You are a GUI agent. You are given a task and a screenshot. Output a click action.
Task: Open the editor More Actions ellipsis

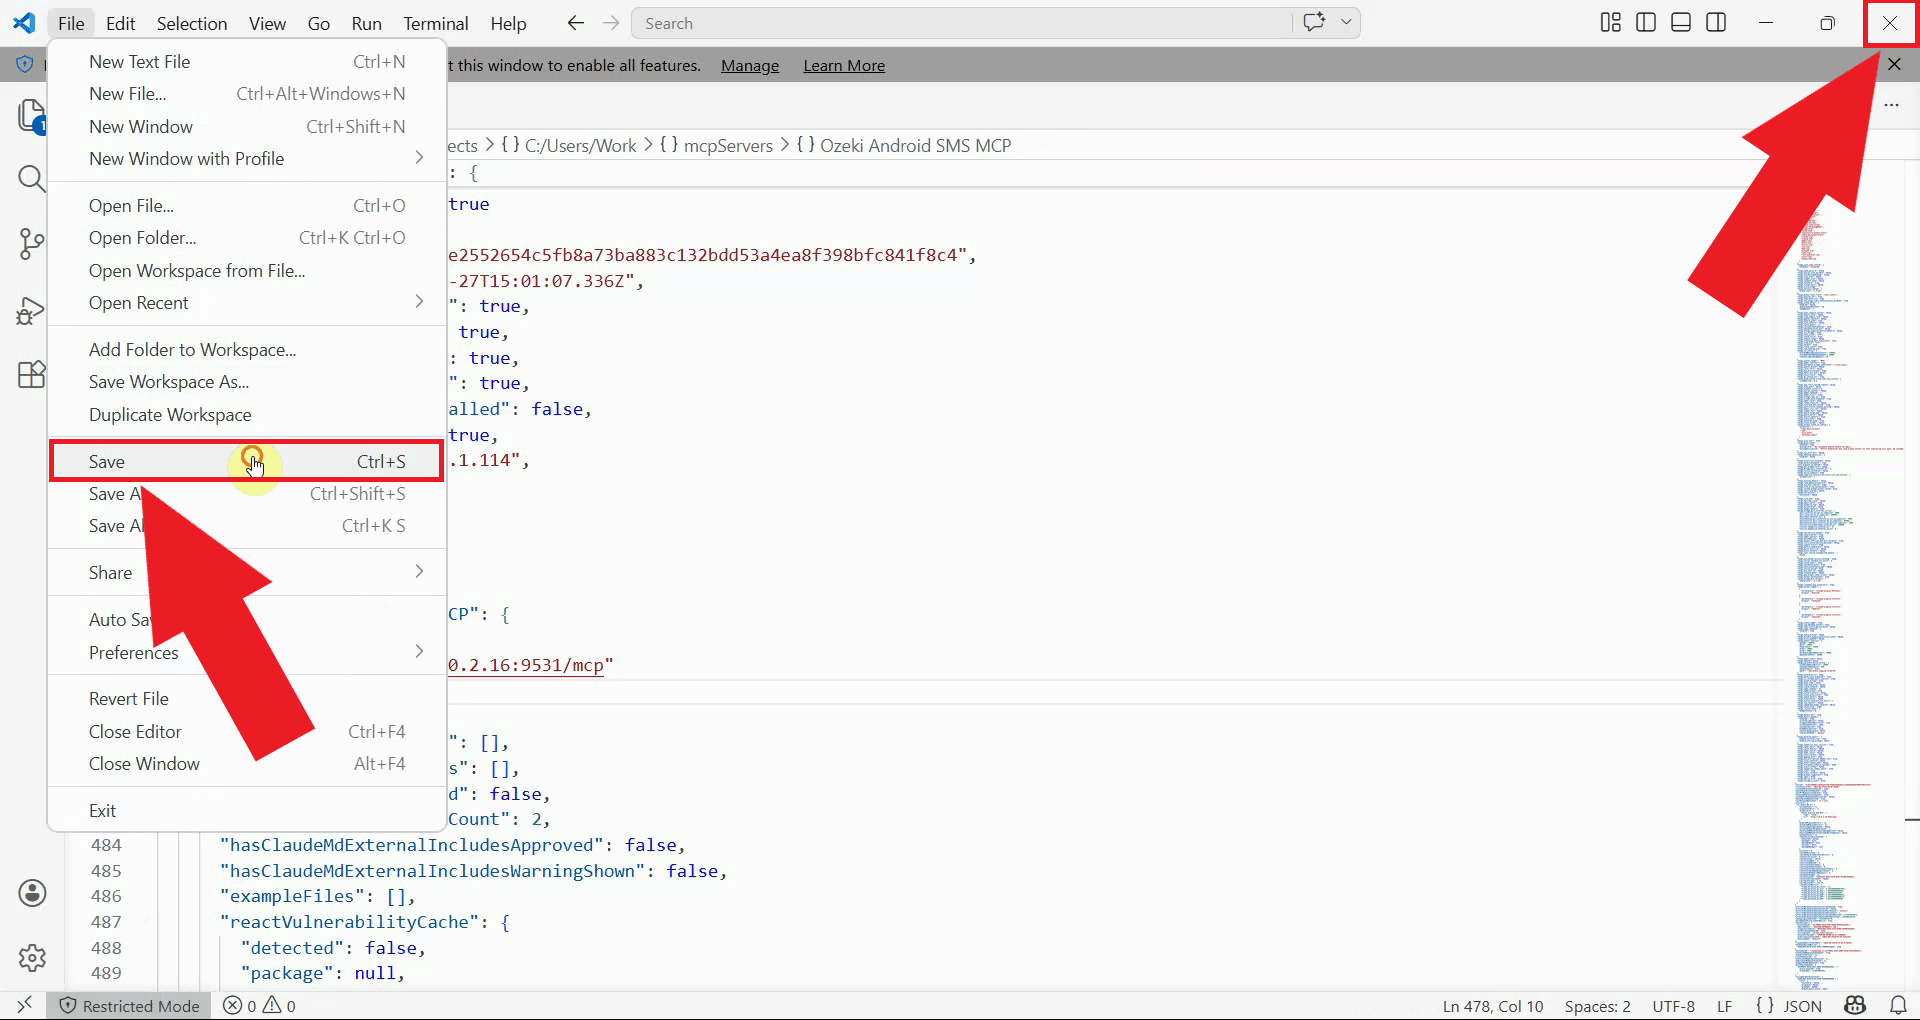pyautogui.click(x=1891, y=105)
